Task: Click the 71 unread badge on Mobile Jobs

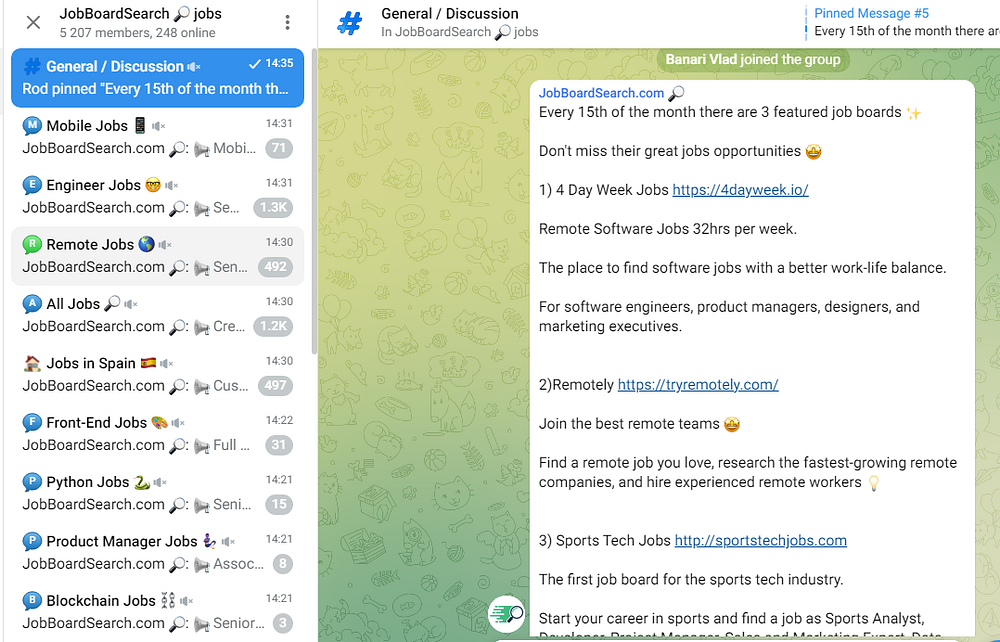Action: [279, 149]
